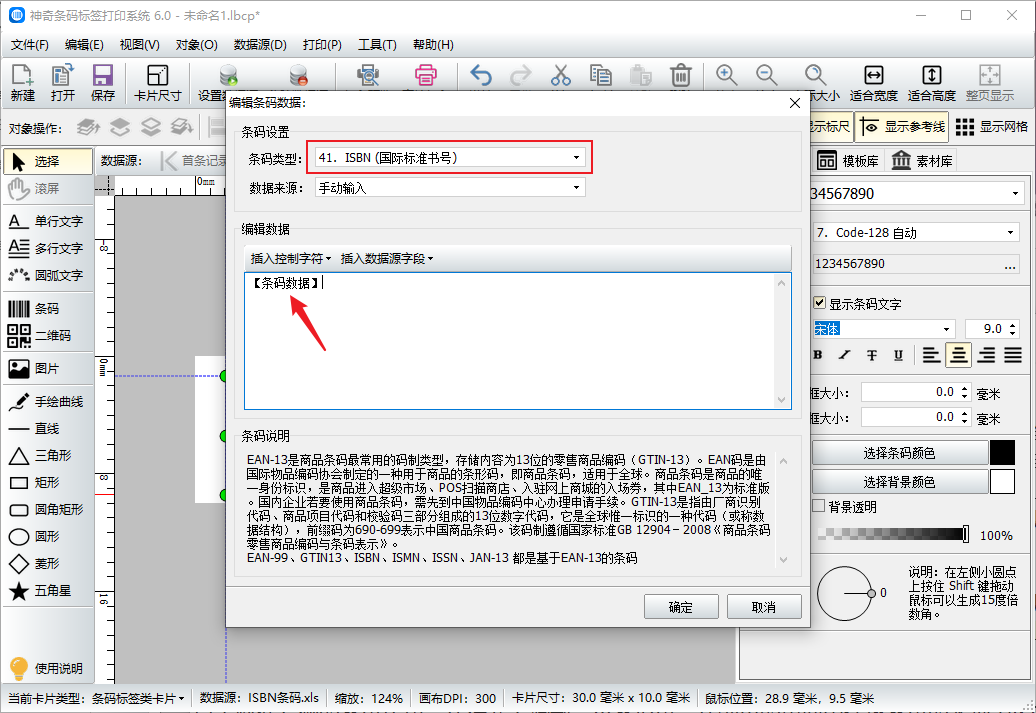Toggle 显示参考线 guide lines

pos(903,127)
